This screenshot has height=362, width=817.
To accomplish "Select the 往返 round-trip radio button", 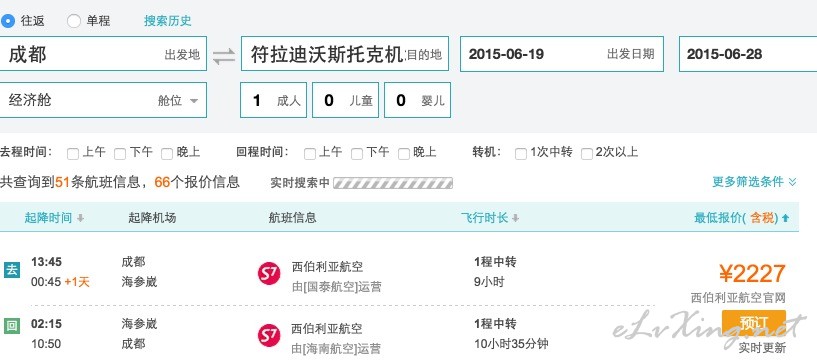I will tap(8, 21).
